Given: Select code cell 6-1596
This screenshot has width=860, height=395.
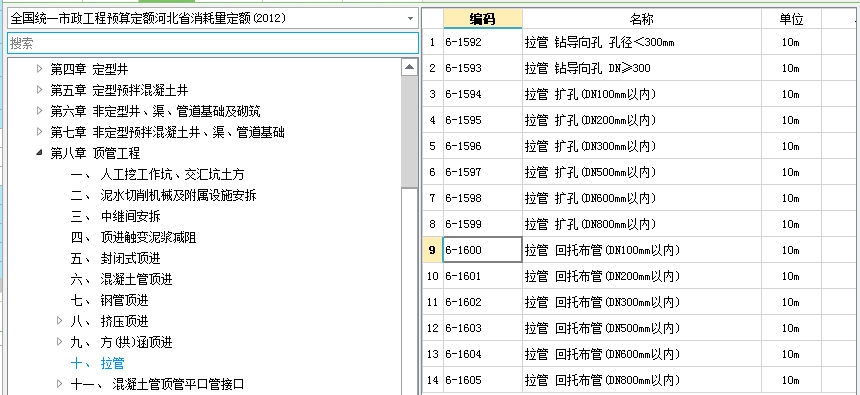Looking at the screenshot, I should pos(483,146).
